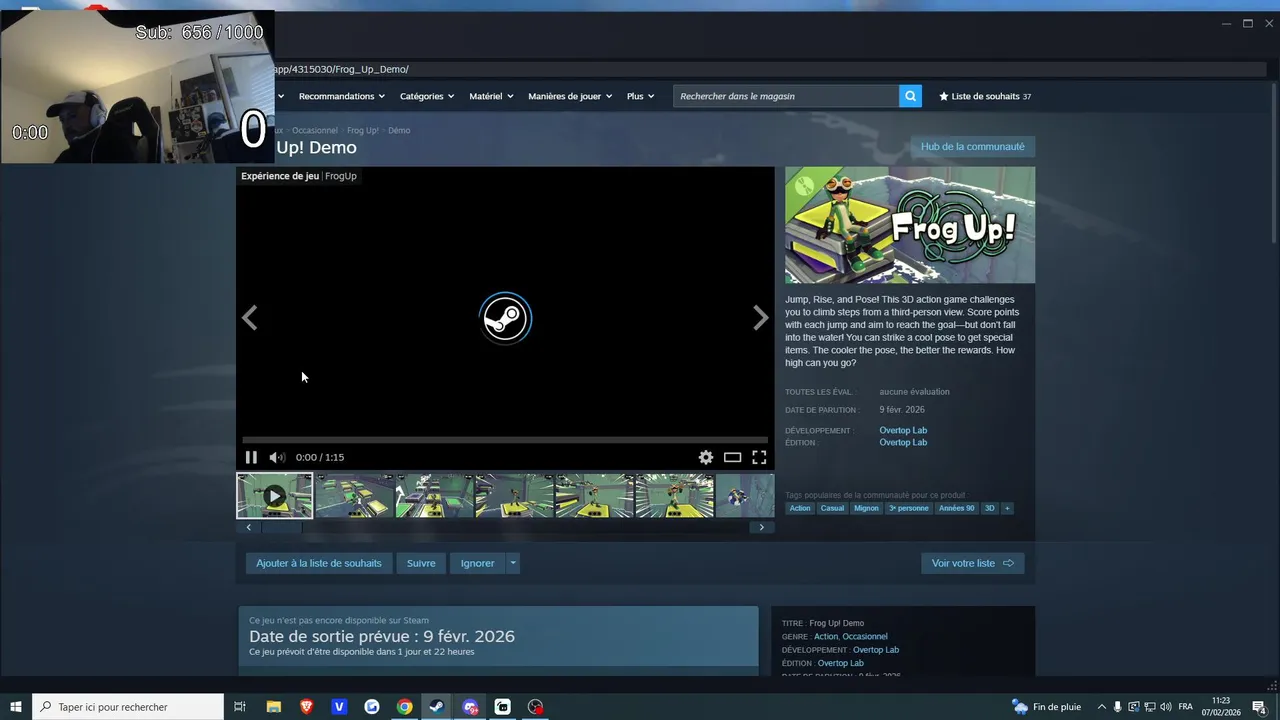This screenshot has width=1280, height=720.
Task: Expand the Plus menu
Action: click(640, 96)
